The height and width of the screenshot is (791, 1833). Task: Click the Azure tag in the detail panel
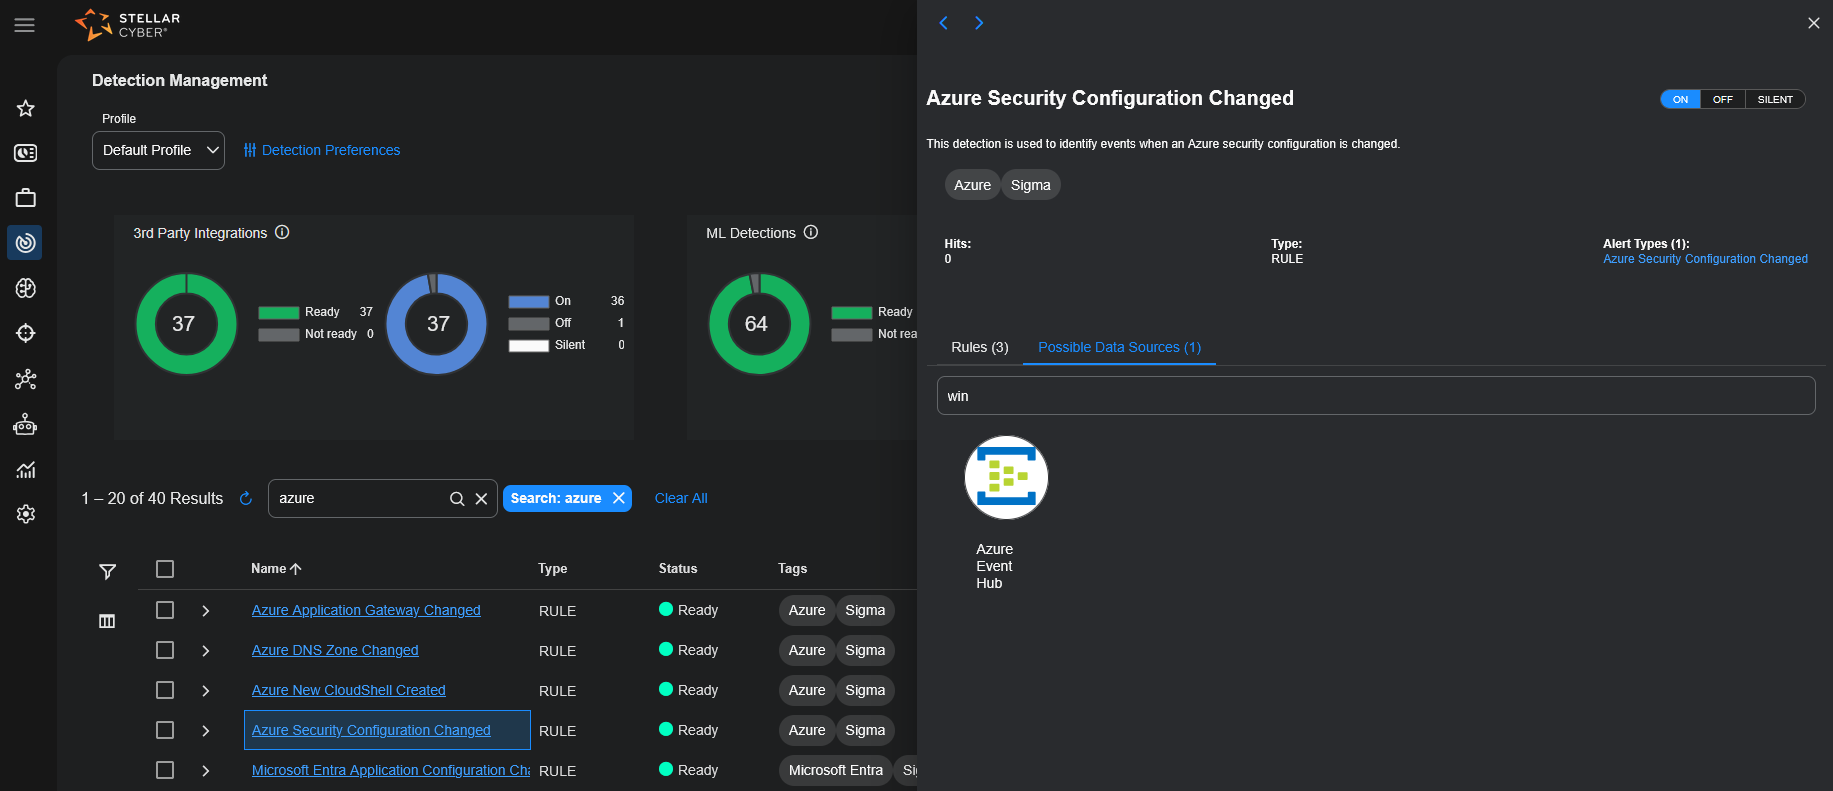[x=972, y=185]
